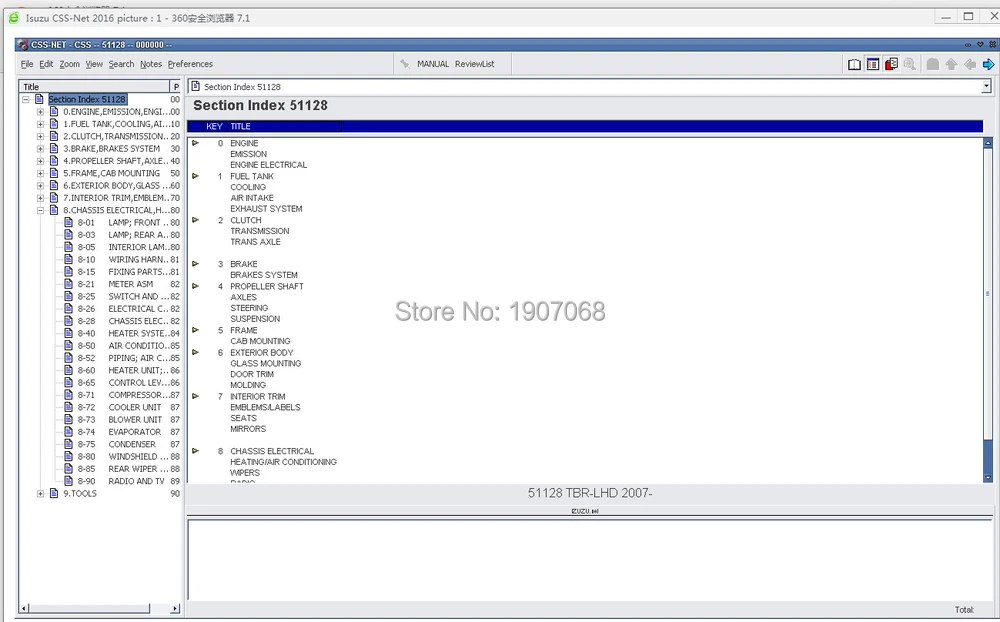1000x622 pixels.
Task: Click the page icon for 8-73 BLOWER UNIT
Action: (69, 419)
